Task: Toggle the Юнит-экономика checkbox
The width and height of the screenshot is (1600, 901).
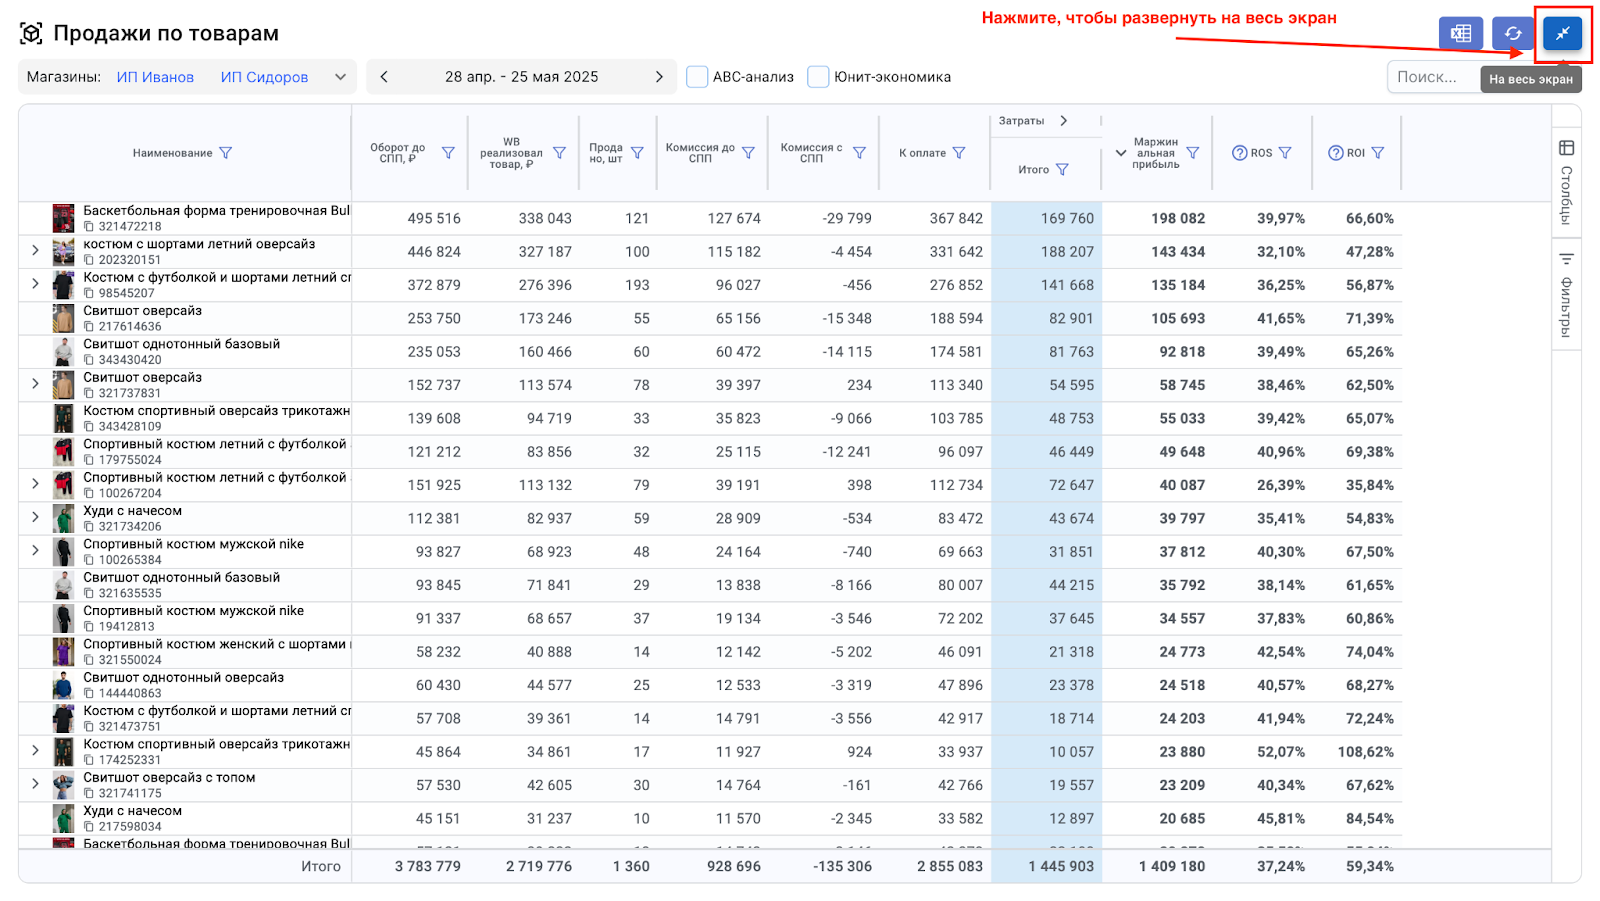Action: [819, 77]
